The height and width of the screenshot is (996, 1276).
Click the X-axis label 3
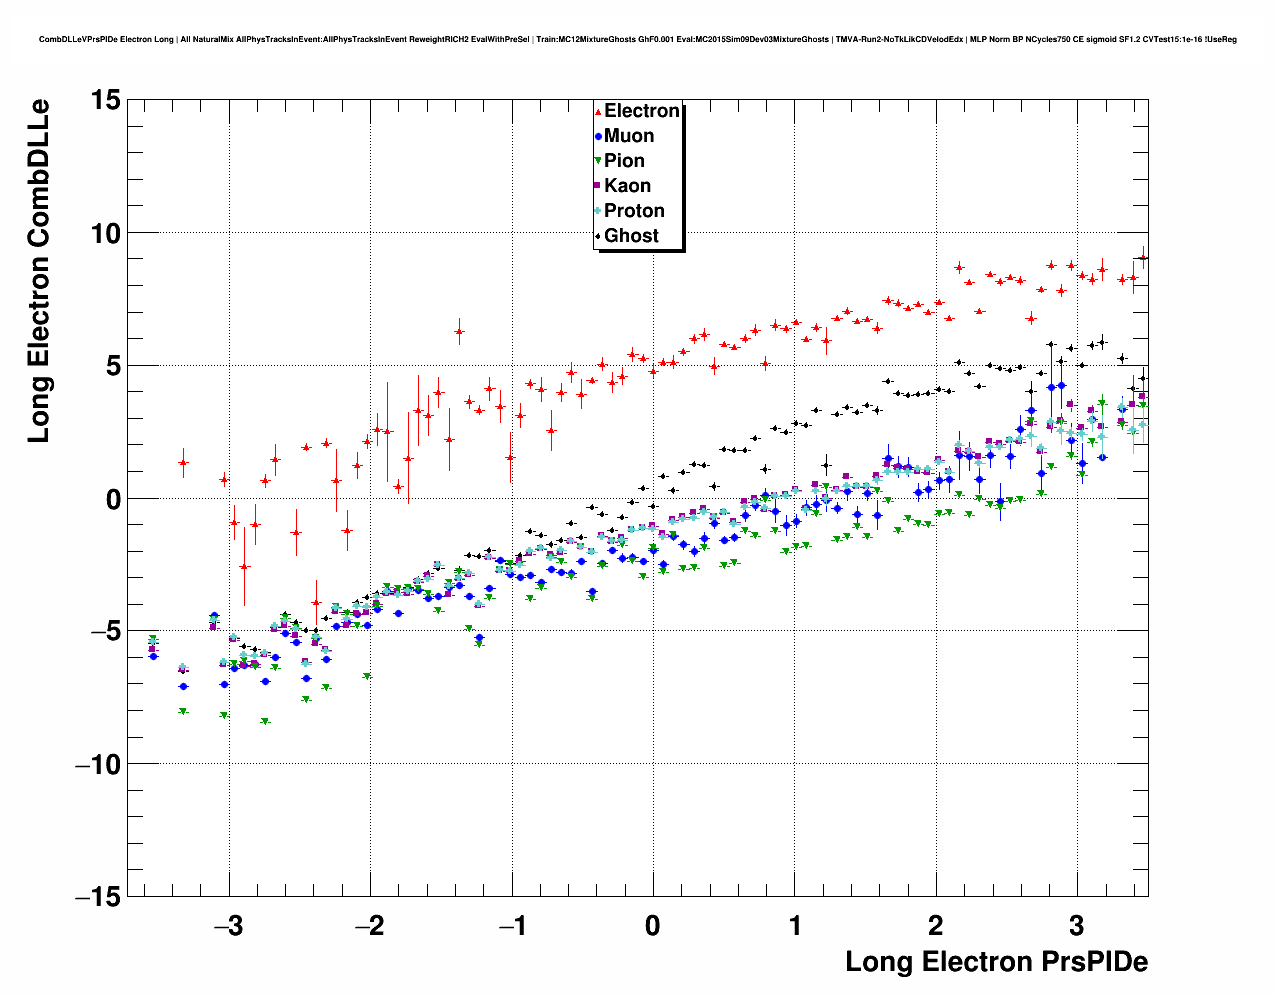(x=1077, y=926)
